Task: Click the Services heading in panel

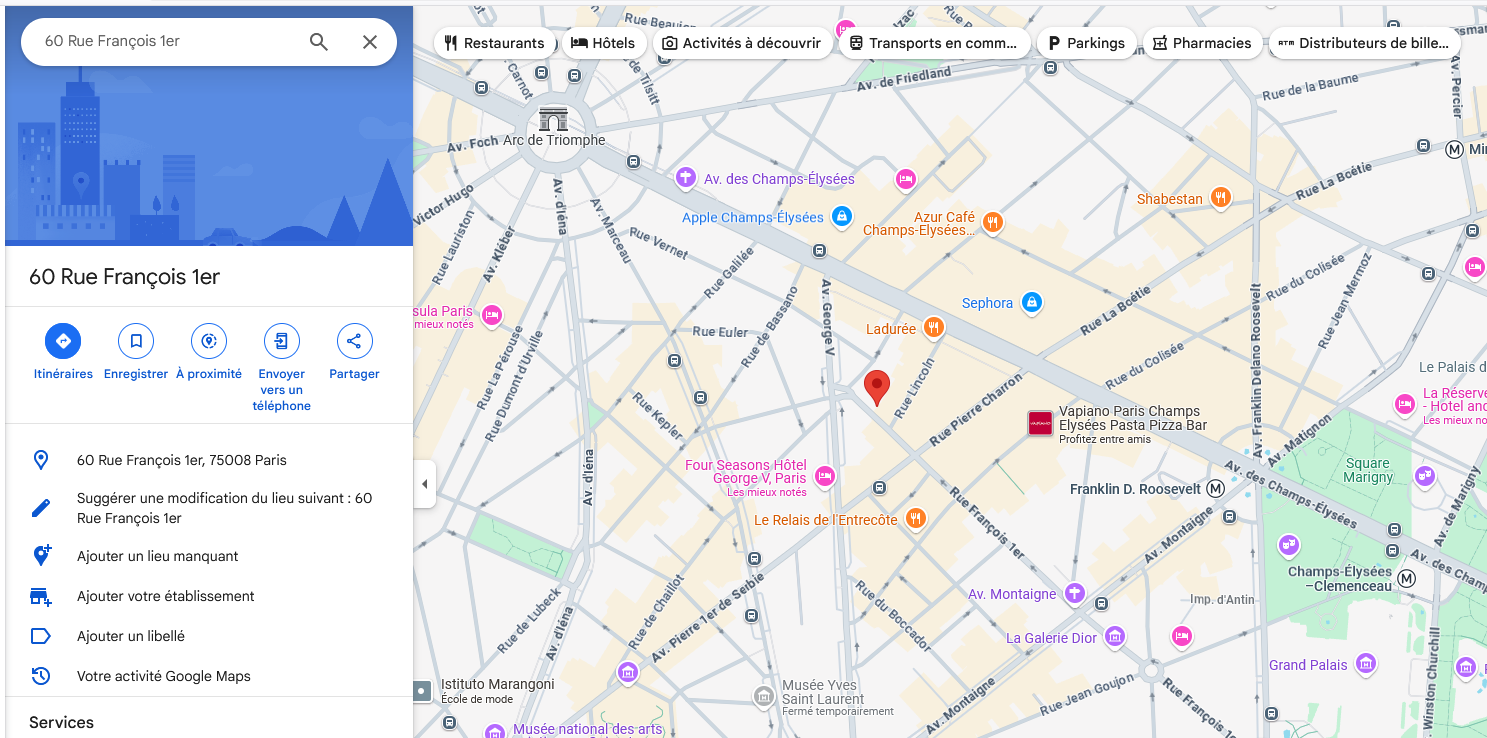Action: (61, 722)
